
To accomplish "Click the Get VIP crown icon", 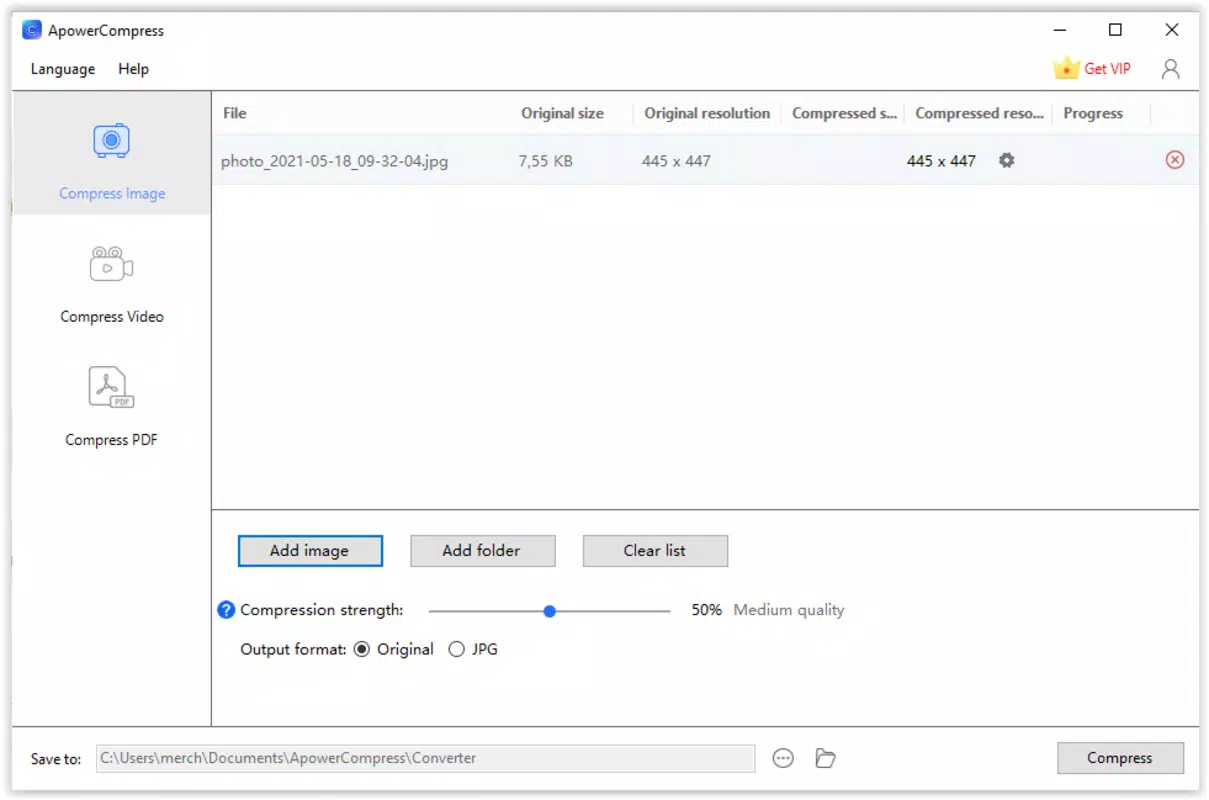I will pos(1067,68).
